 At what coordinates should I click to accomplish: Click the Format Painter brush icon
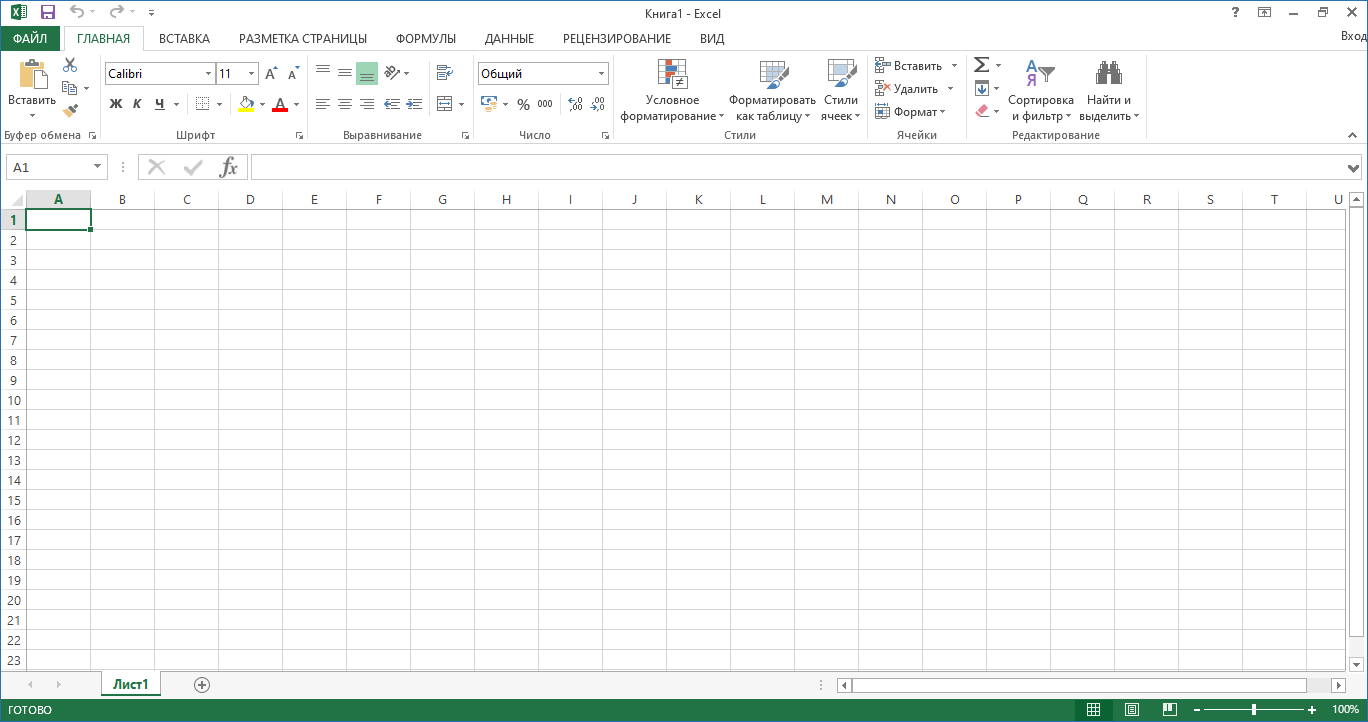(x=70, y=111)
